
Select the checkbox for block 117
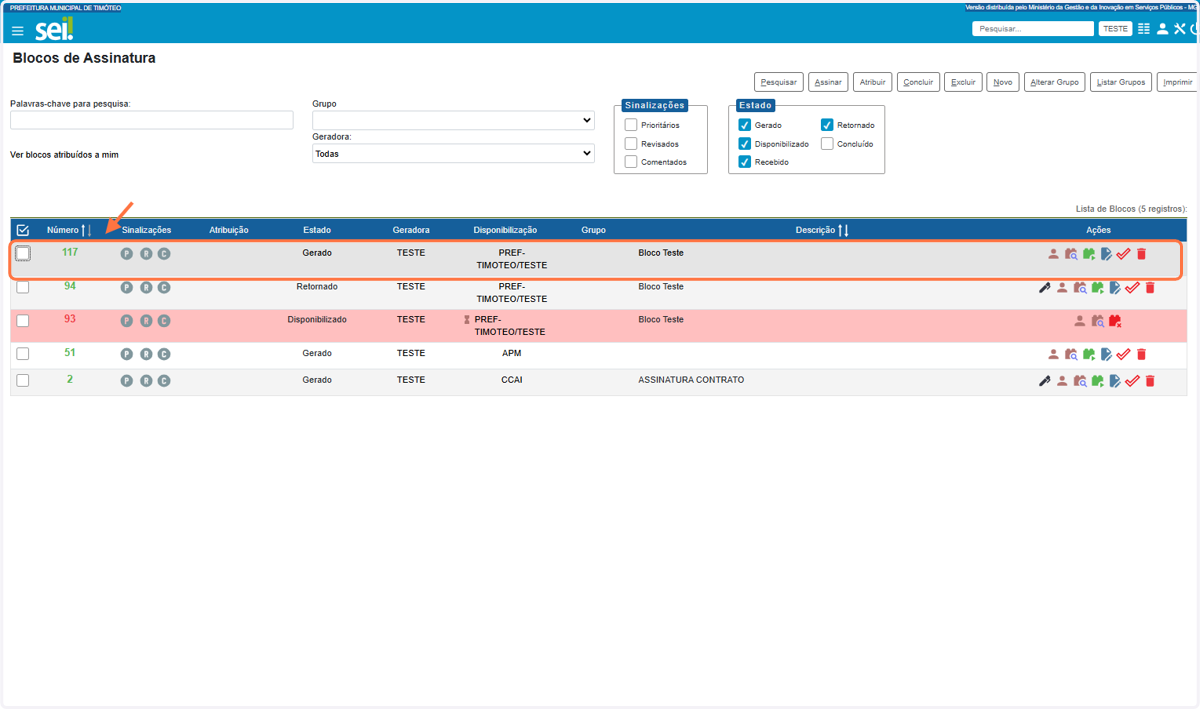pyautogui.click(x=23, y=254)
